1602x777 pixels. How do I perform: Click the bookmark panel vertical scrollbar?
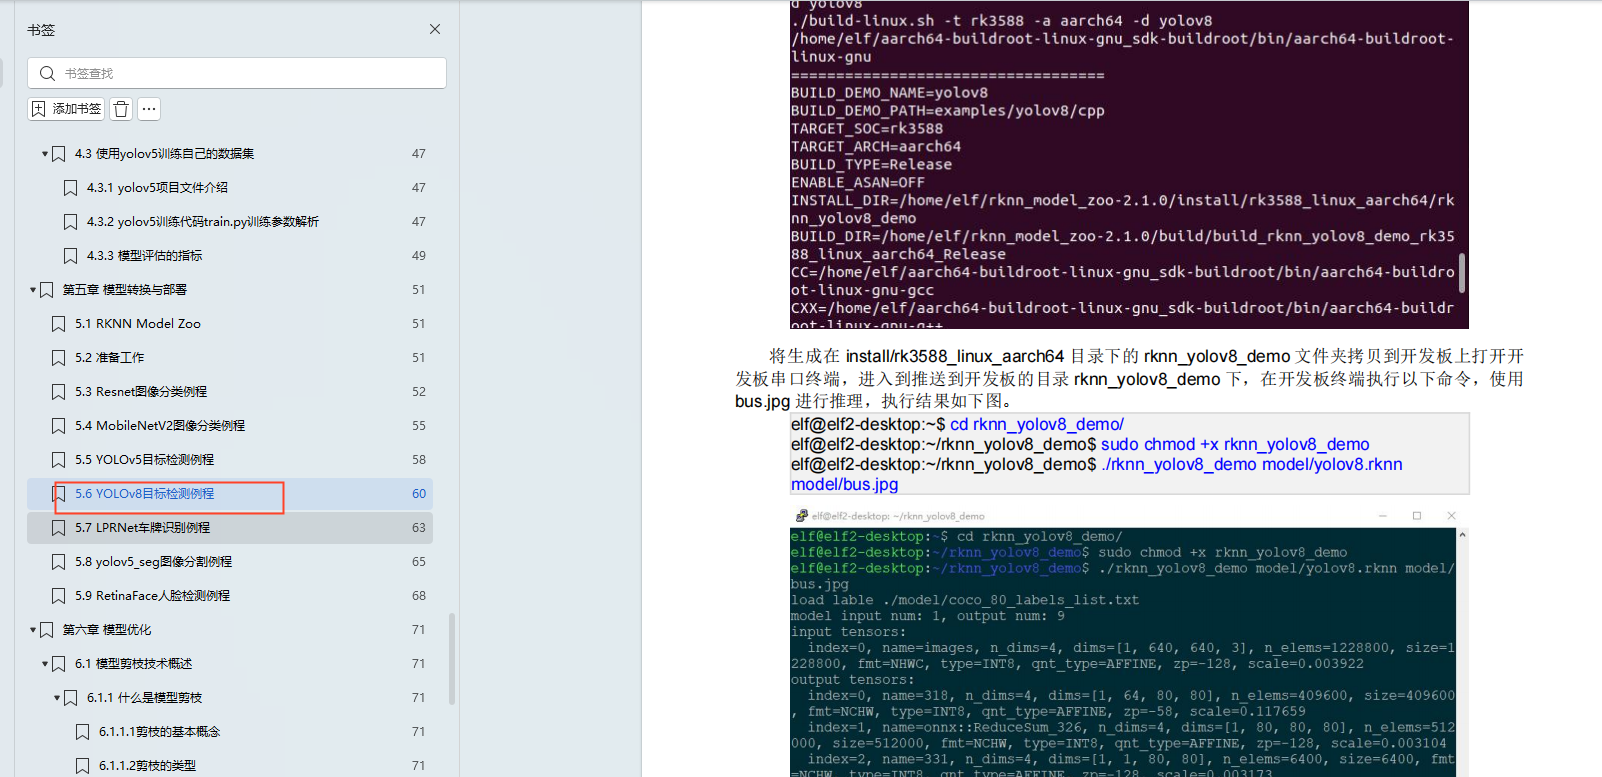tap(452, 658)
